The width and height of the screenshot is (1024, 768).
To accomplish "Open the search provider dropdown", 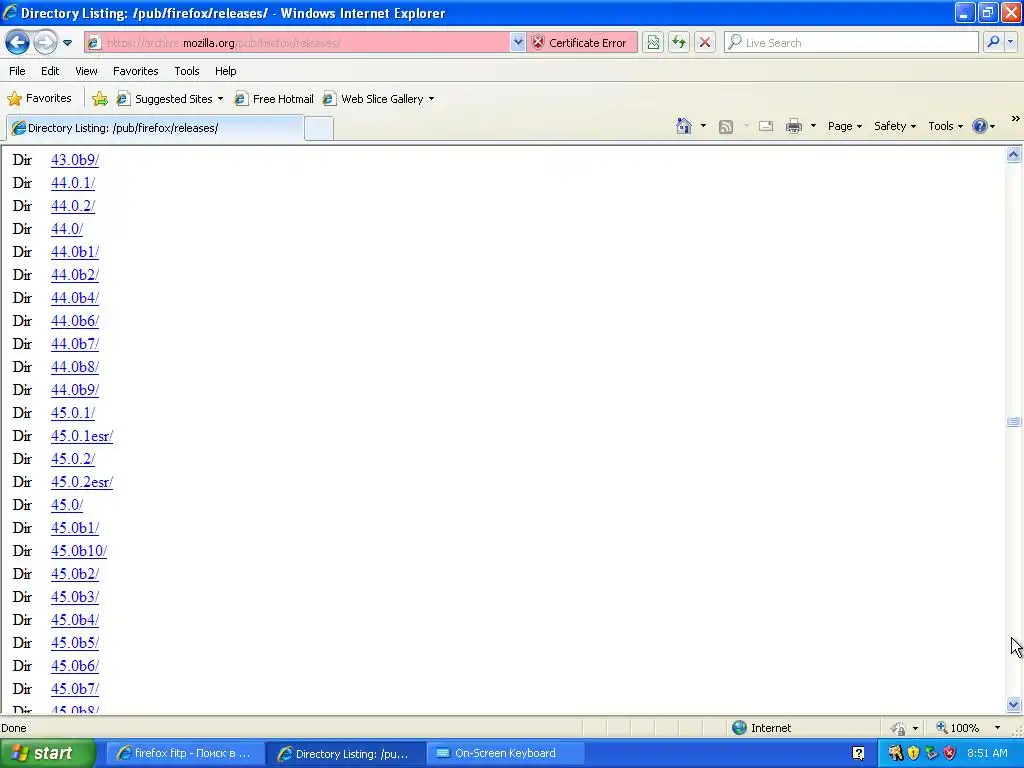I will point(1011,42).
